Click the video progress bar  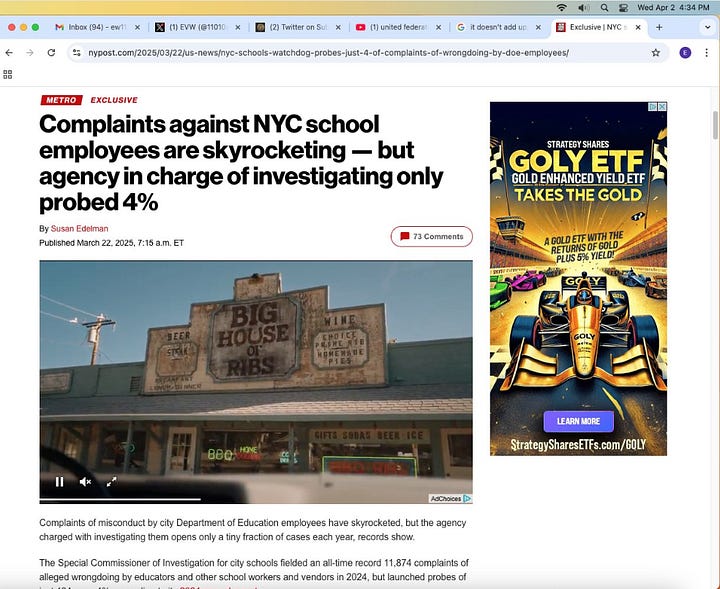tap(256, 499)
